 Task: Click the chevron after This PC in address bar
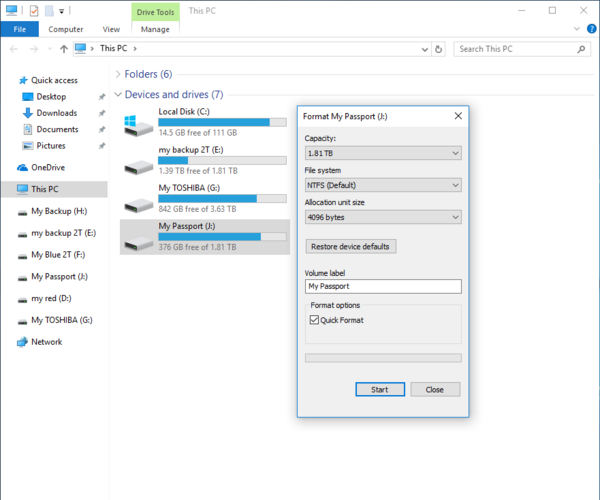[x=135, y=49]
